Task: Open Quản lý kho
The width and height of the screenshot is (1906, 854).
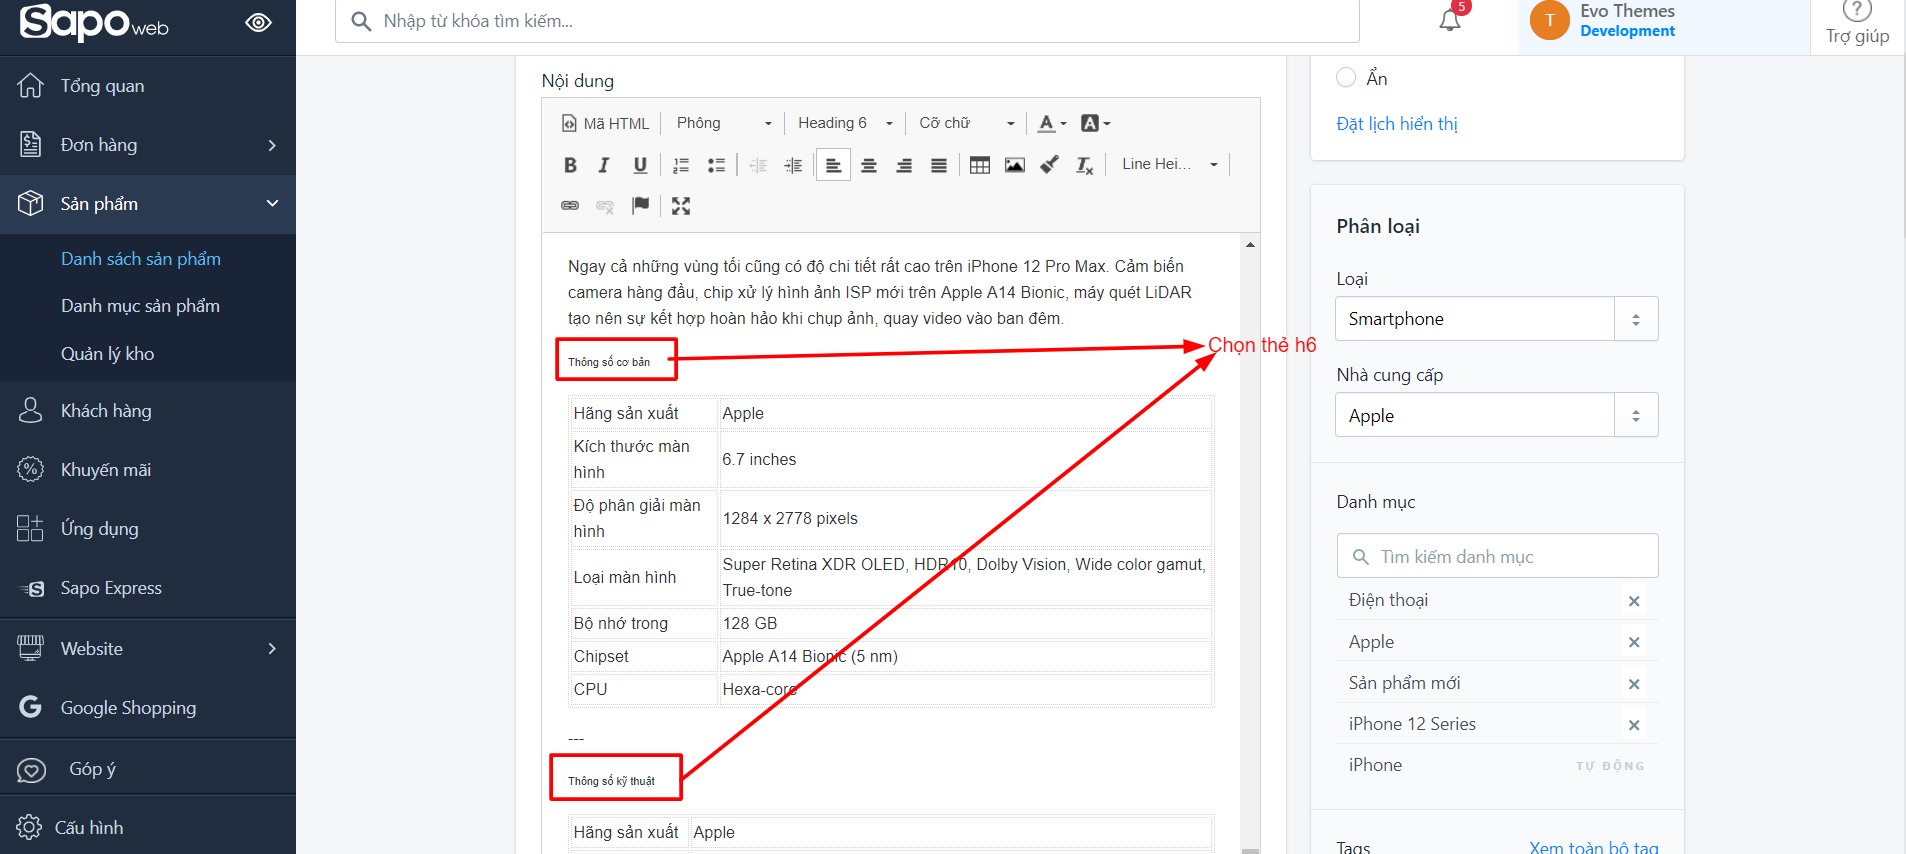Action: [107, 354]
